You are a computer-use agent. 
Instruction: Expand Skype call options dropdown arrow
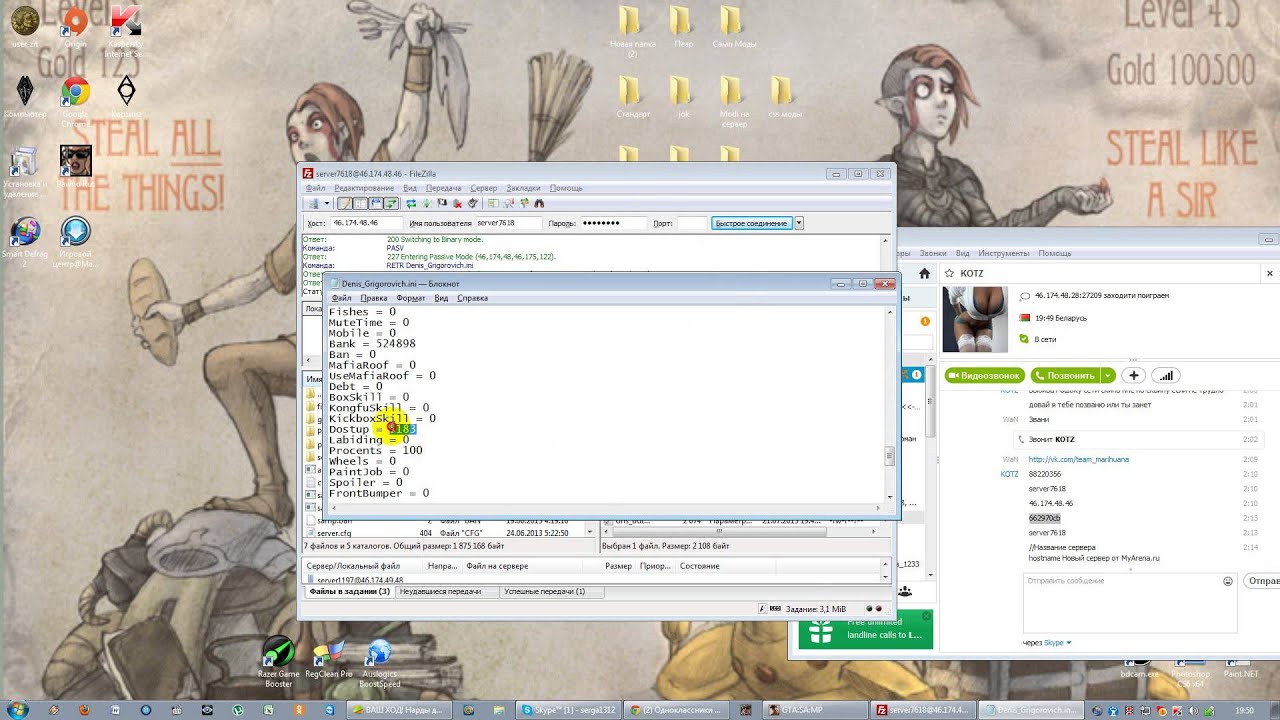(x=1108, y=375)
